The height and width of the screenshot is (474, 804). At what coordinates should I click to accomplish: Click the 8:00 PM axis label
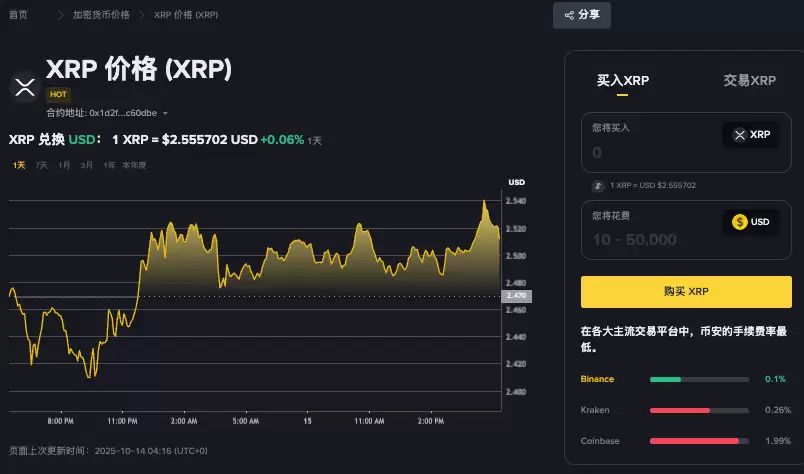pos(61,421)
